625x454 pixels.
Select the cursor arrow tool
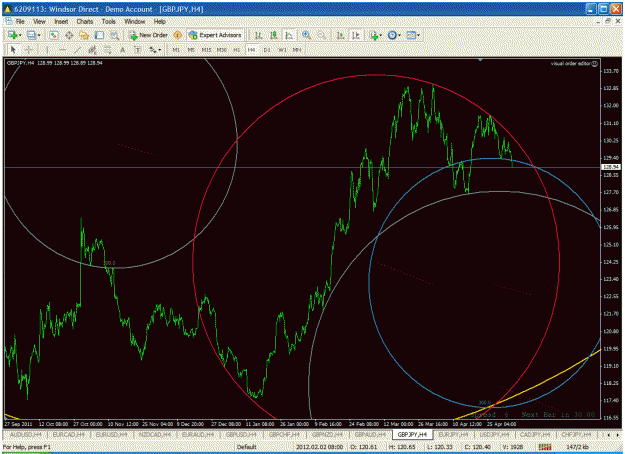[x=13, y=50]
